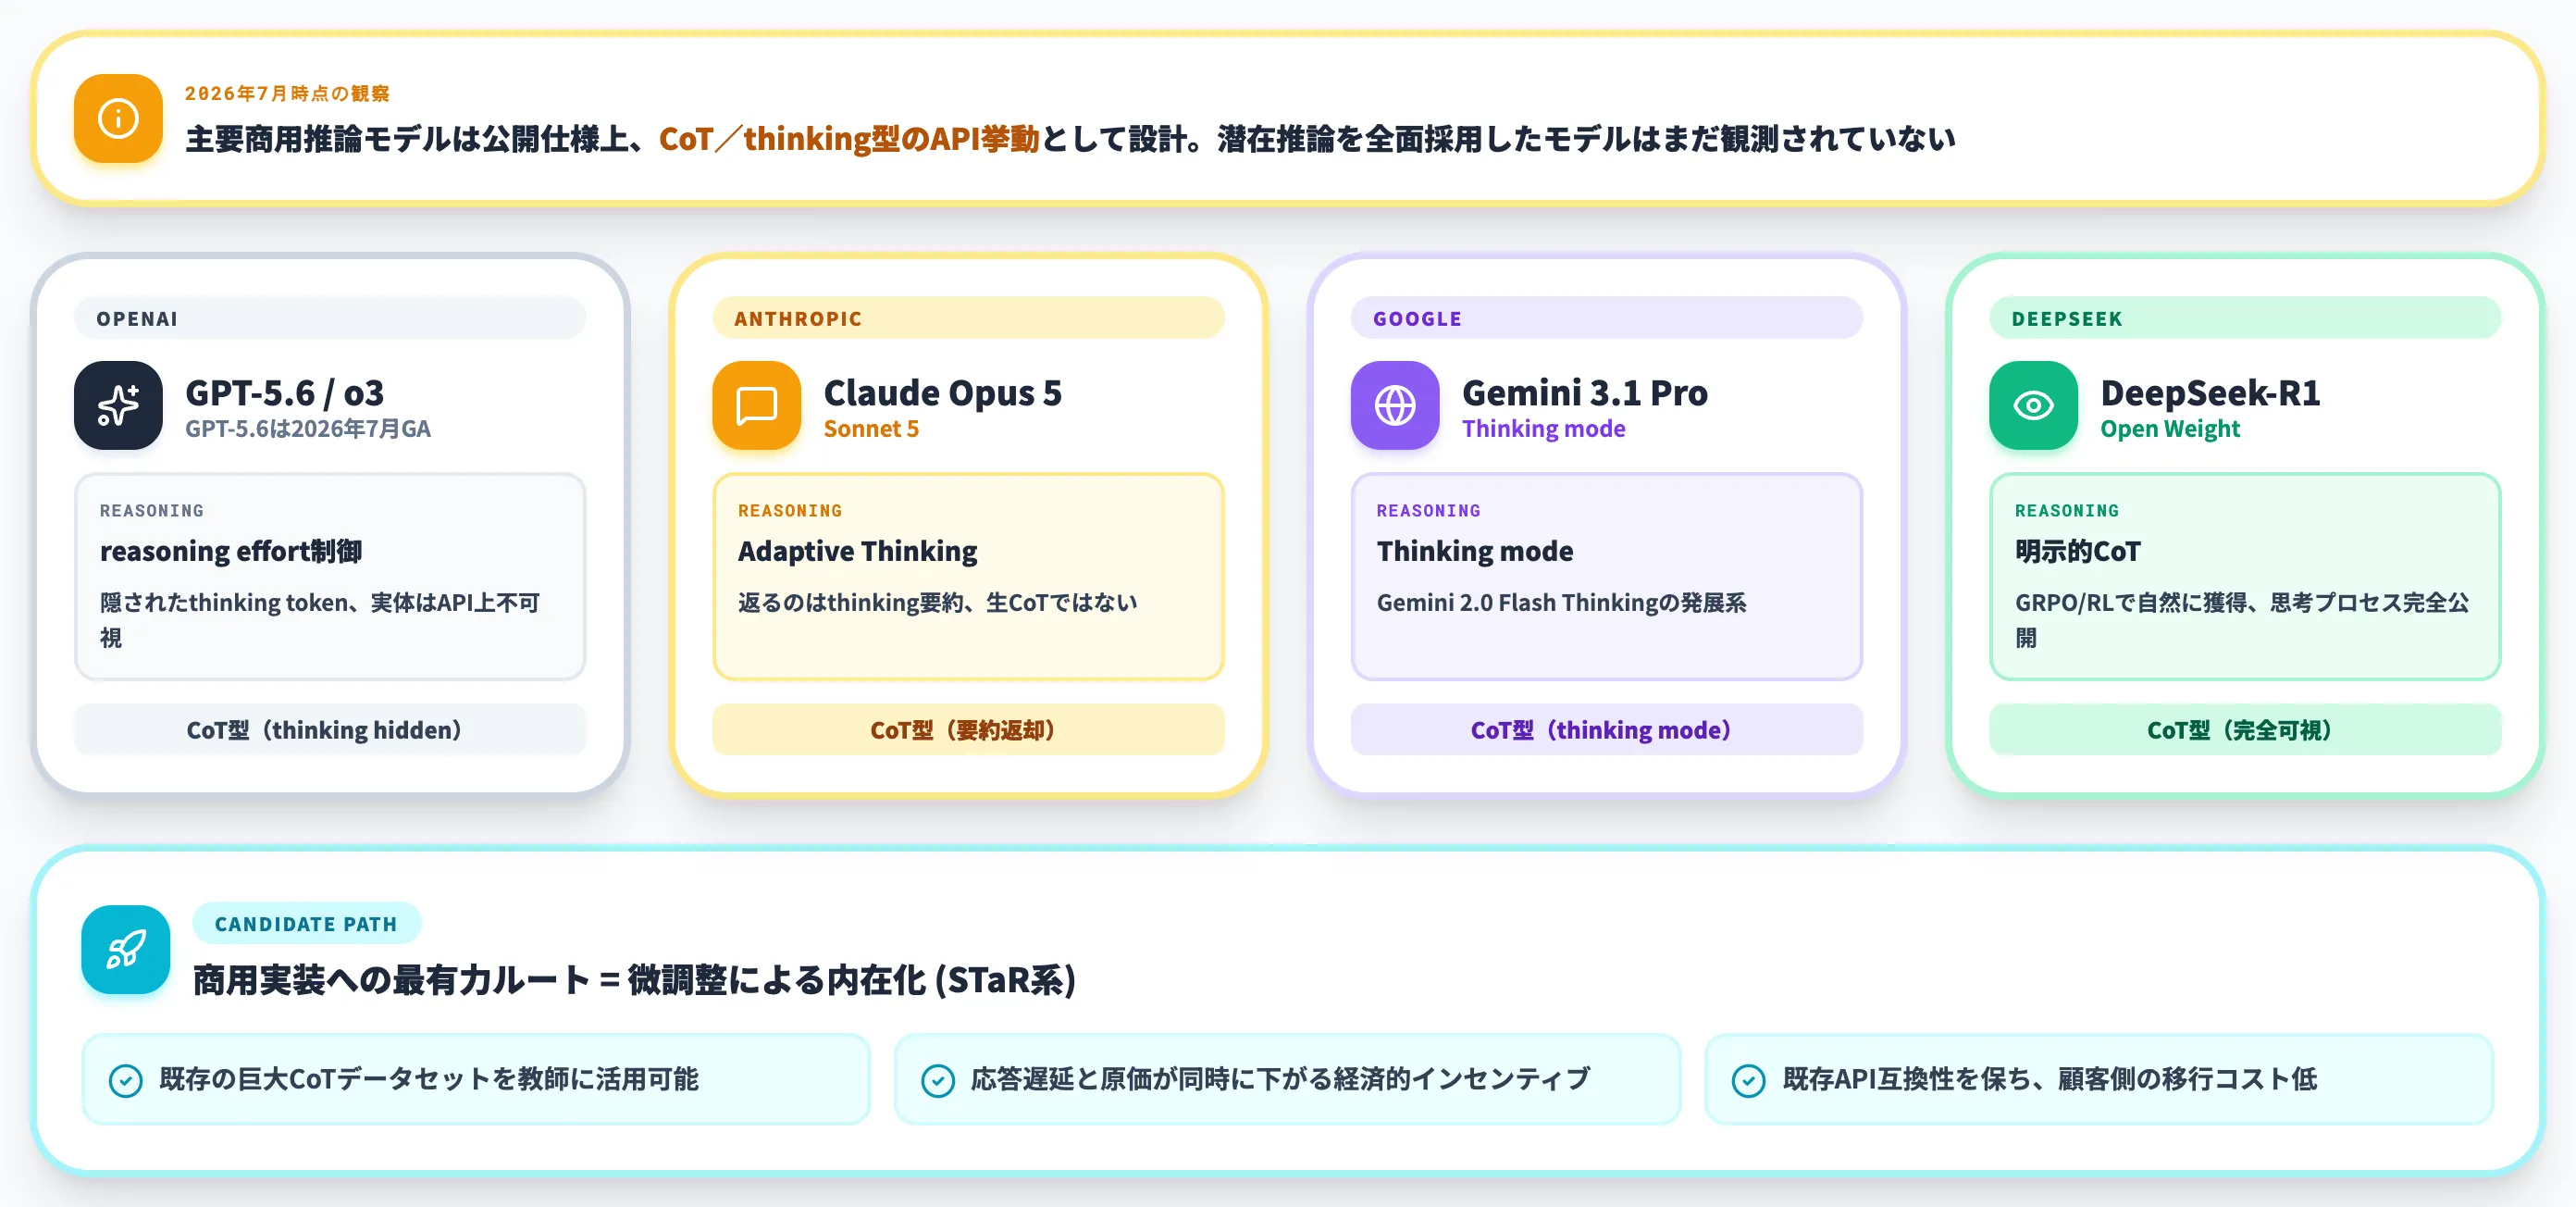Screen dimensions: 2576x1207
Task: Select the ANTHROPIC label pill
Action: (x=968, y=318)
